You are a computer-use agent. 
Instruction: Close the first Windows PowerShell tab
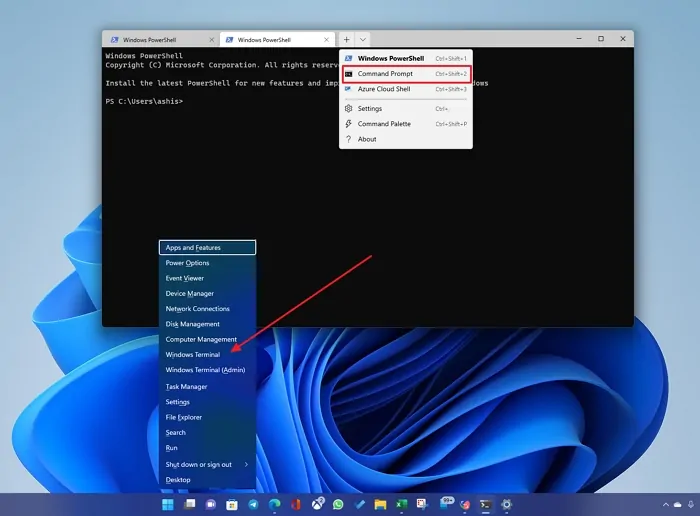[212, 40]
